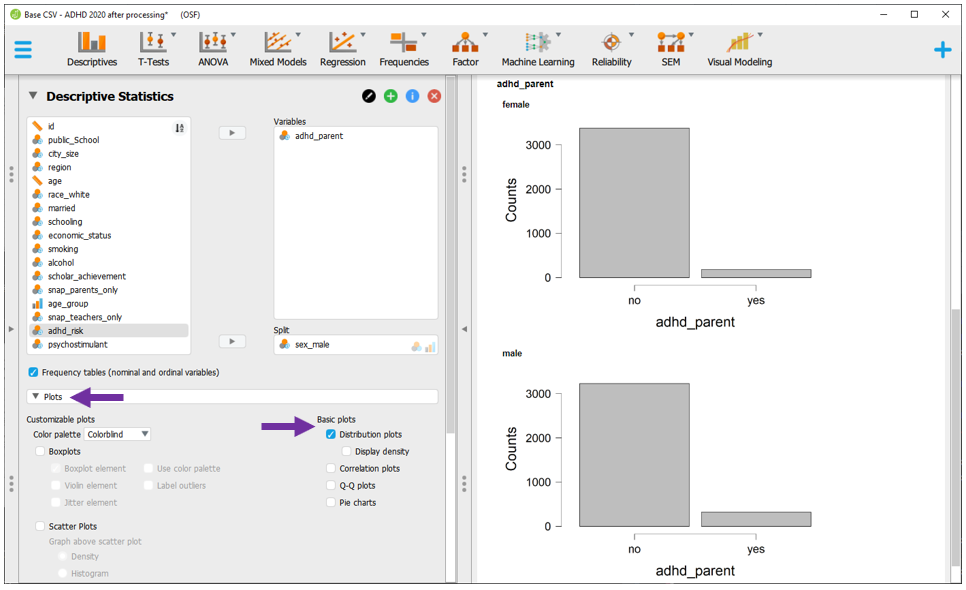Image resolution: width=966 pixels, height=590 pixels.
Task: Collapse the Descriptive Statistics panel
Action: pyautogui.click(x=33, y=96)
